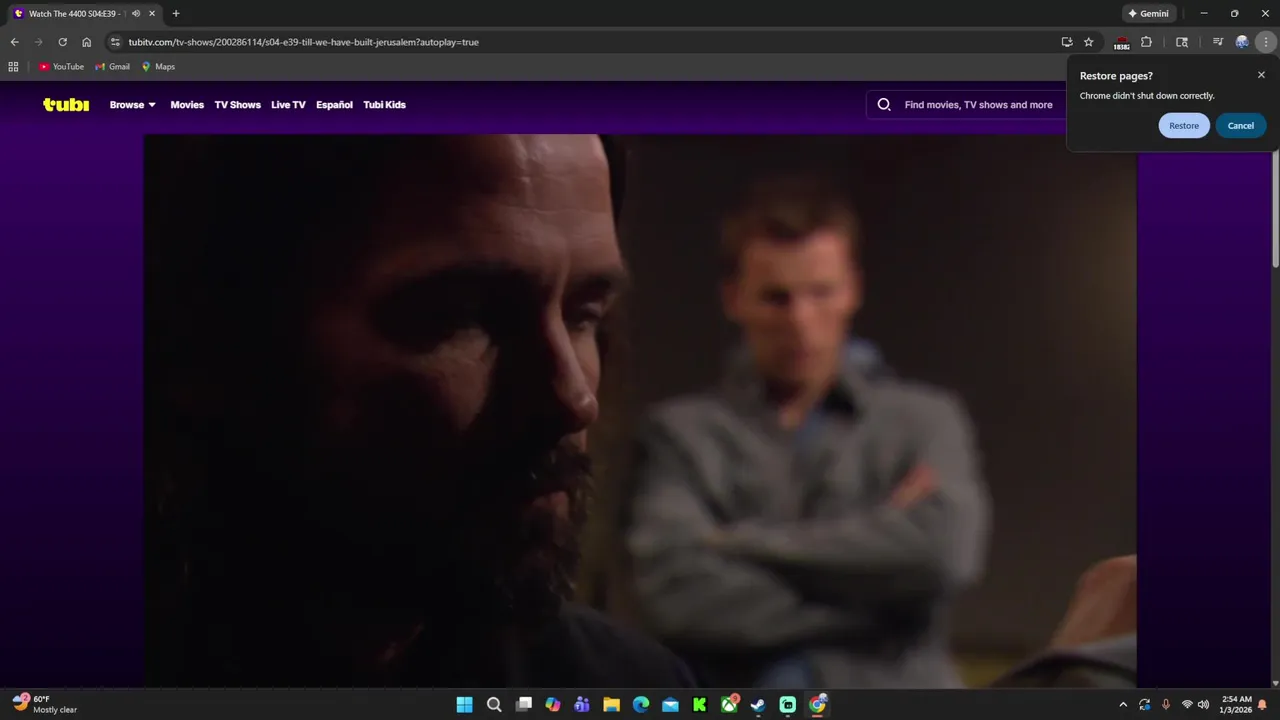Open the Windows Start menu
Screen dimensions: 1280x720
coord(464,704)
